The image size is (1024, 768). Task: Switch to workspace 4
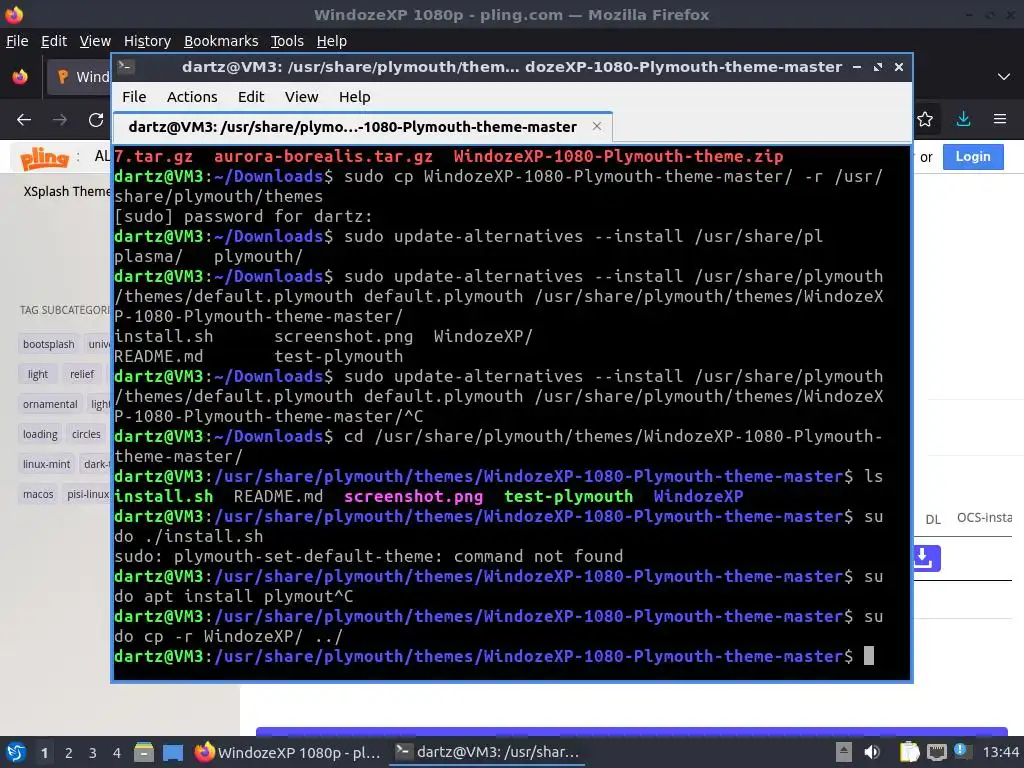click(x=116, y=753)
